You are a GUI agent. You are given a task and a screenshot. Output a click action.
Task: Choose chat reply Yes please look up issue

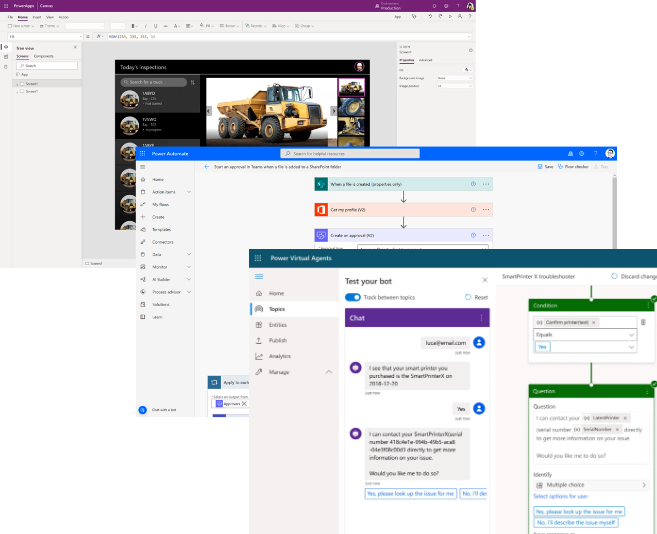(x=411, y=494)
